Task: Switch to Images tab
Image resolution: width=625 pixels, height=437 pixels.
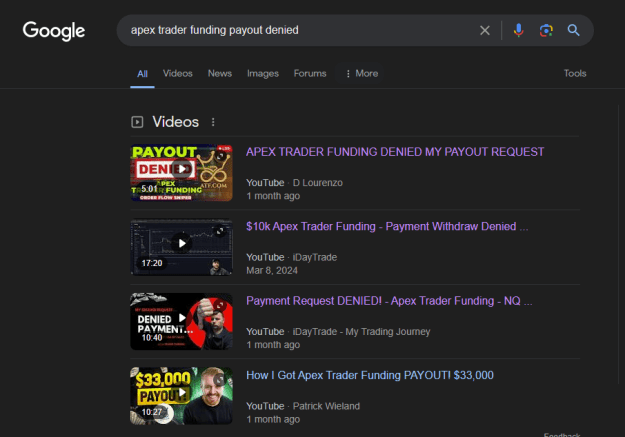Action: coord(263,73)
